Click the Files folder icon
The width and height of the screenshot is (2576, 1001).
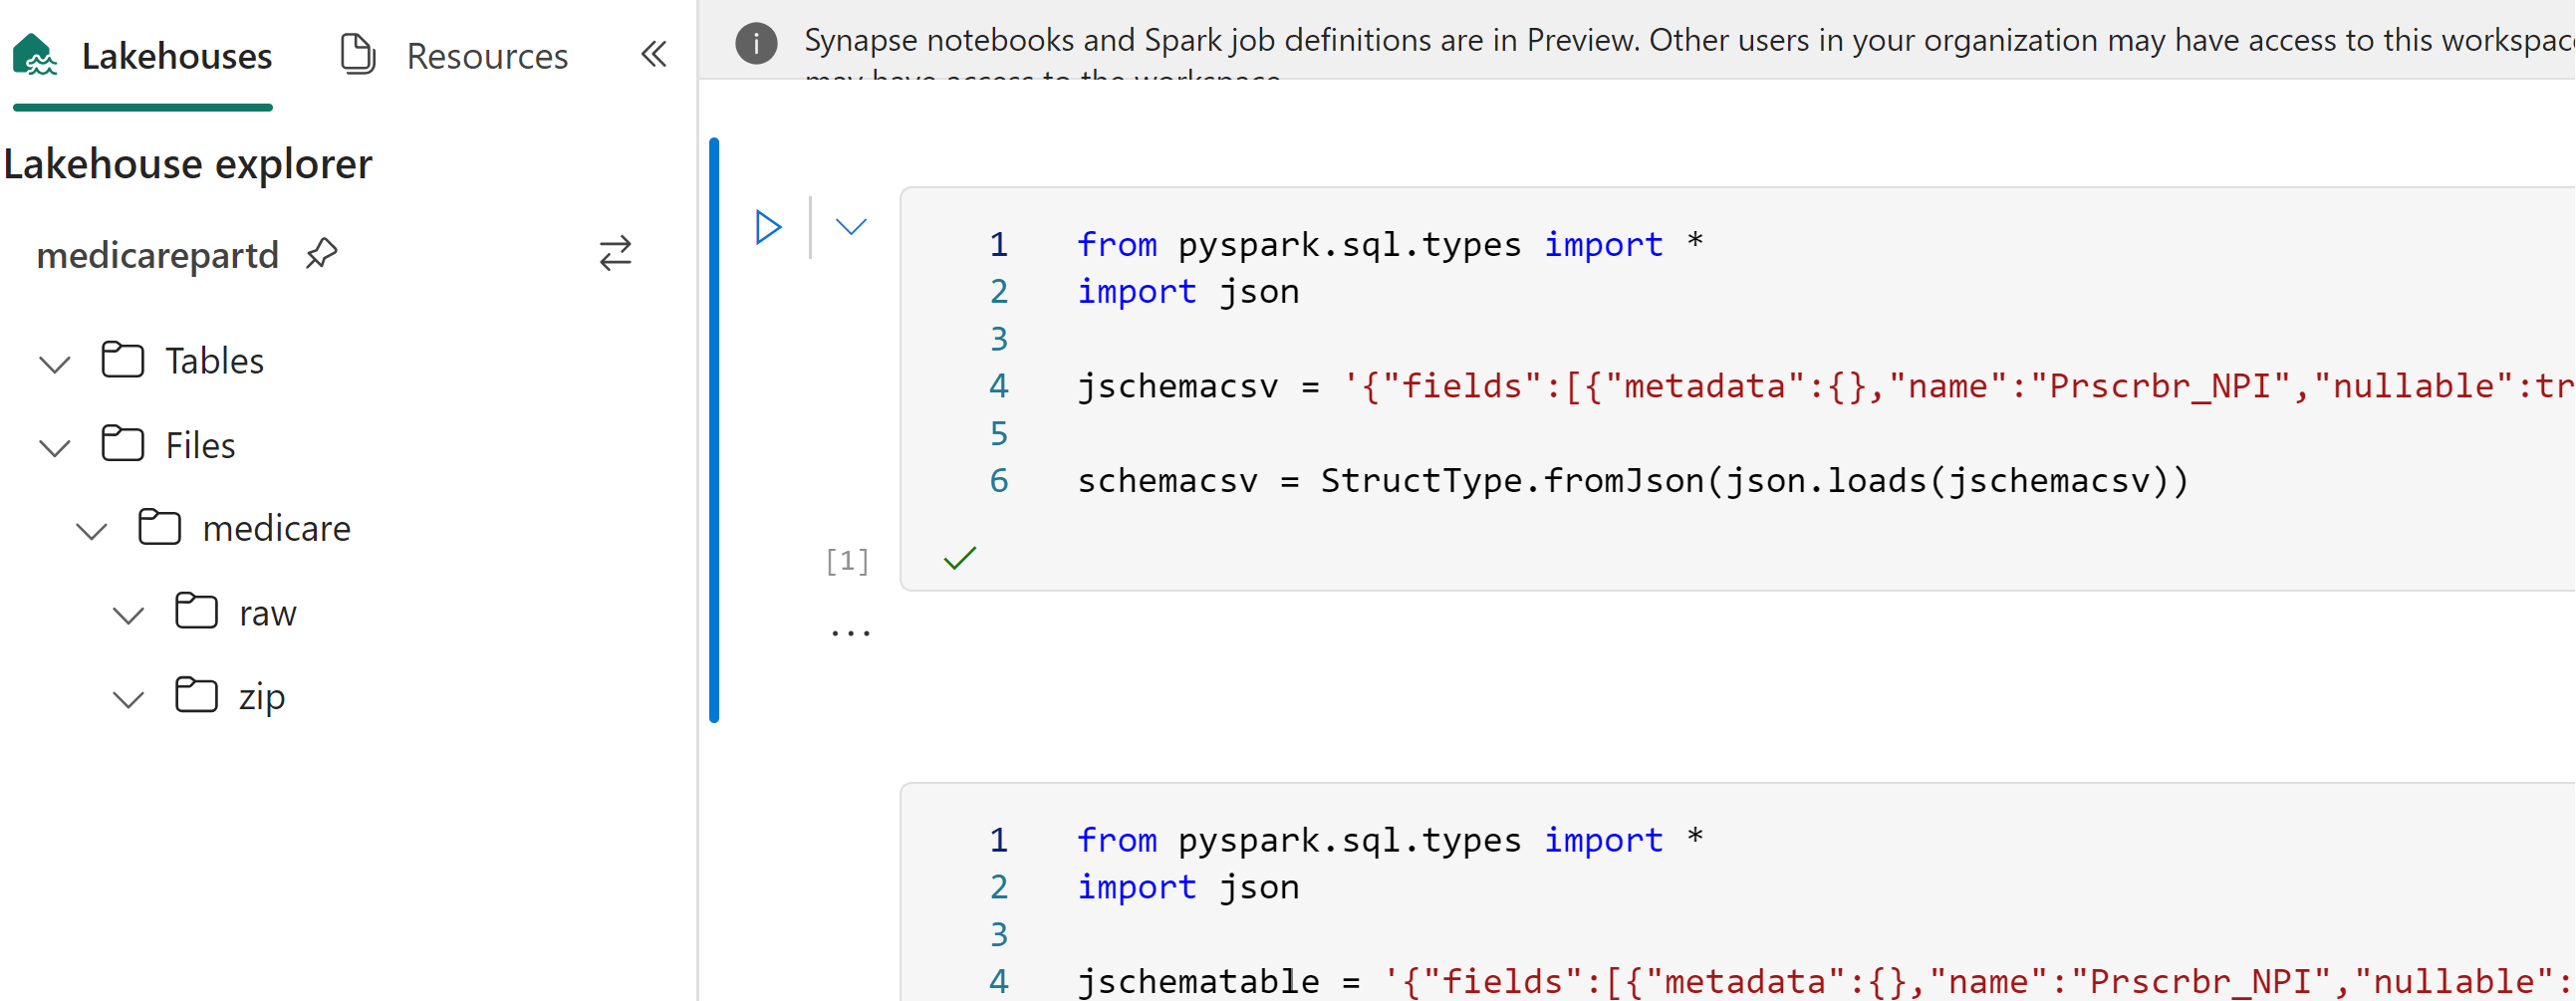(123, 444)
